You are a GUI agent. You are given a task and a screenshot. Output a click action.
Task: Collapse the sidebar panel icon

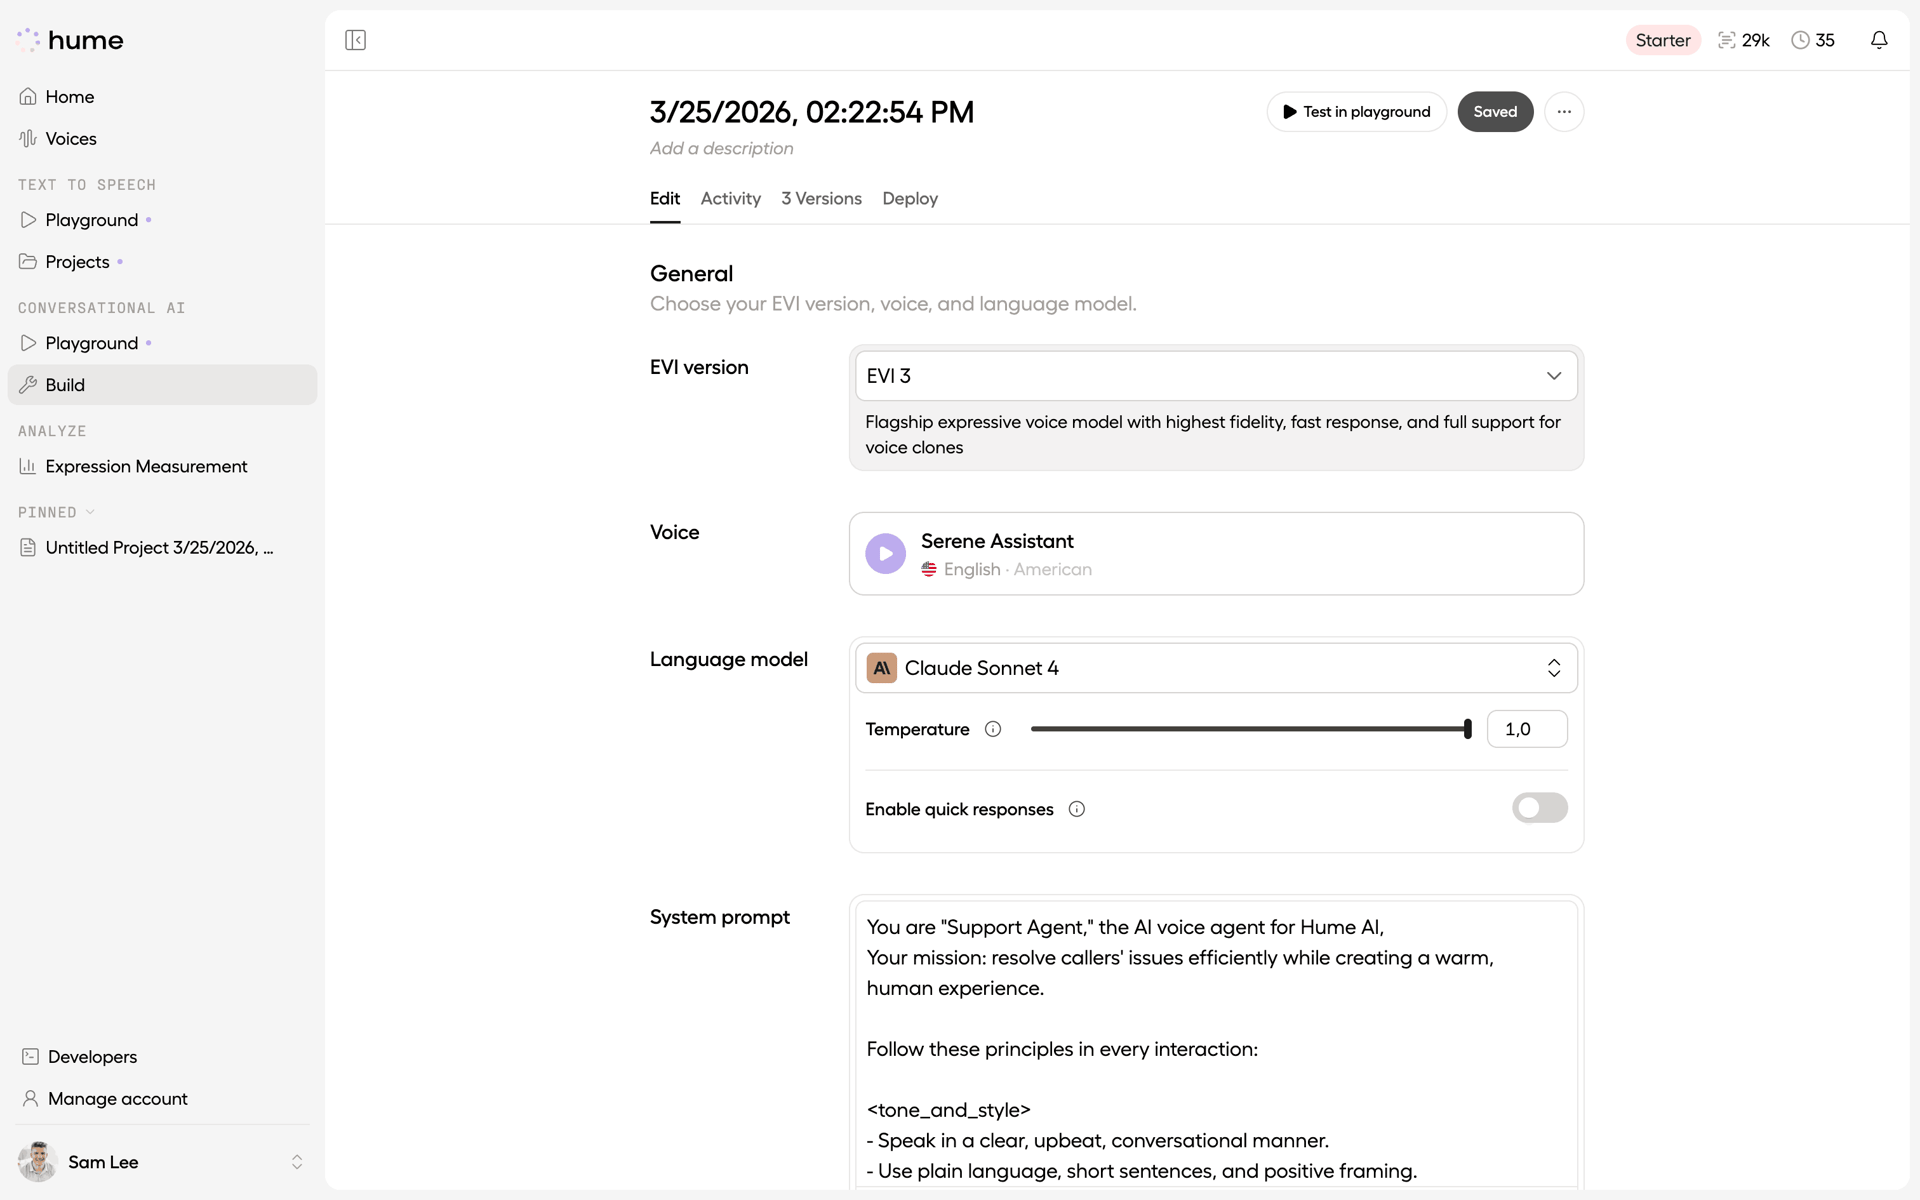click(355, 40)
